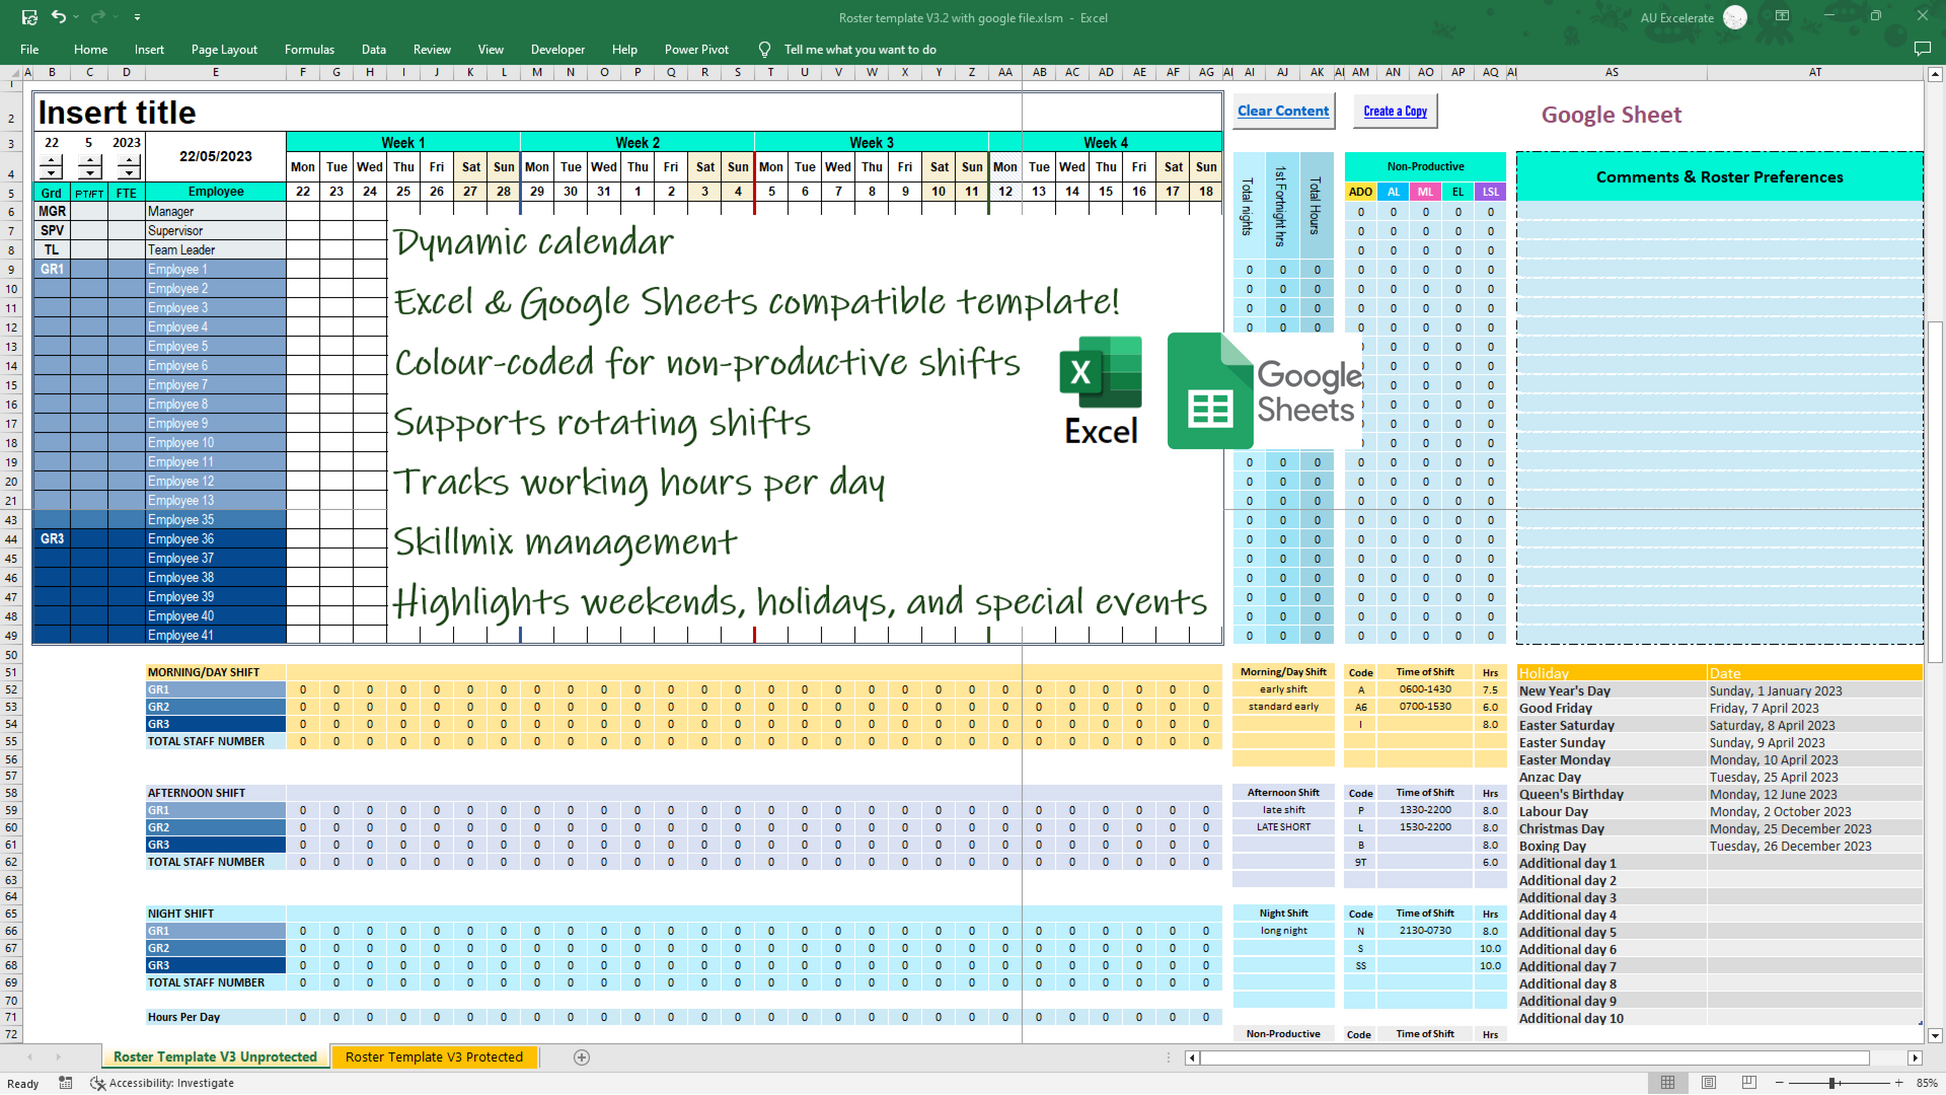Screen dimensions: 1946x1095
Task: Click the Save icon in Quick Access
Action: [x=29, y=17]
